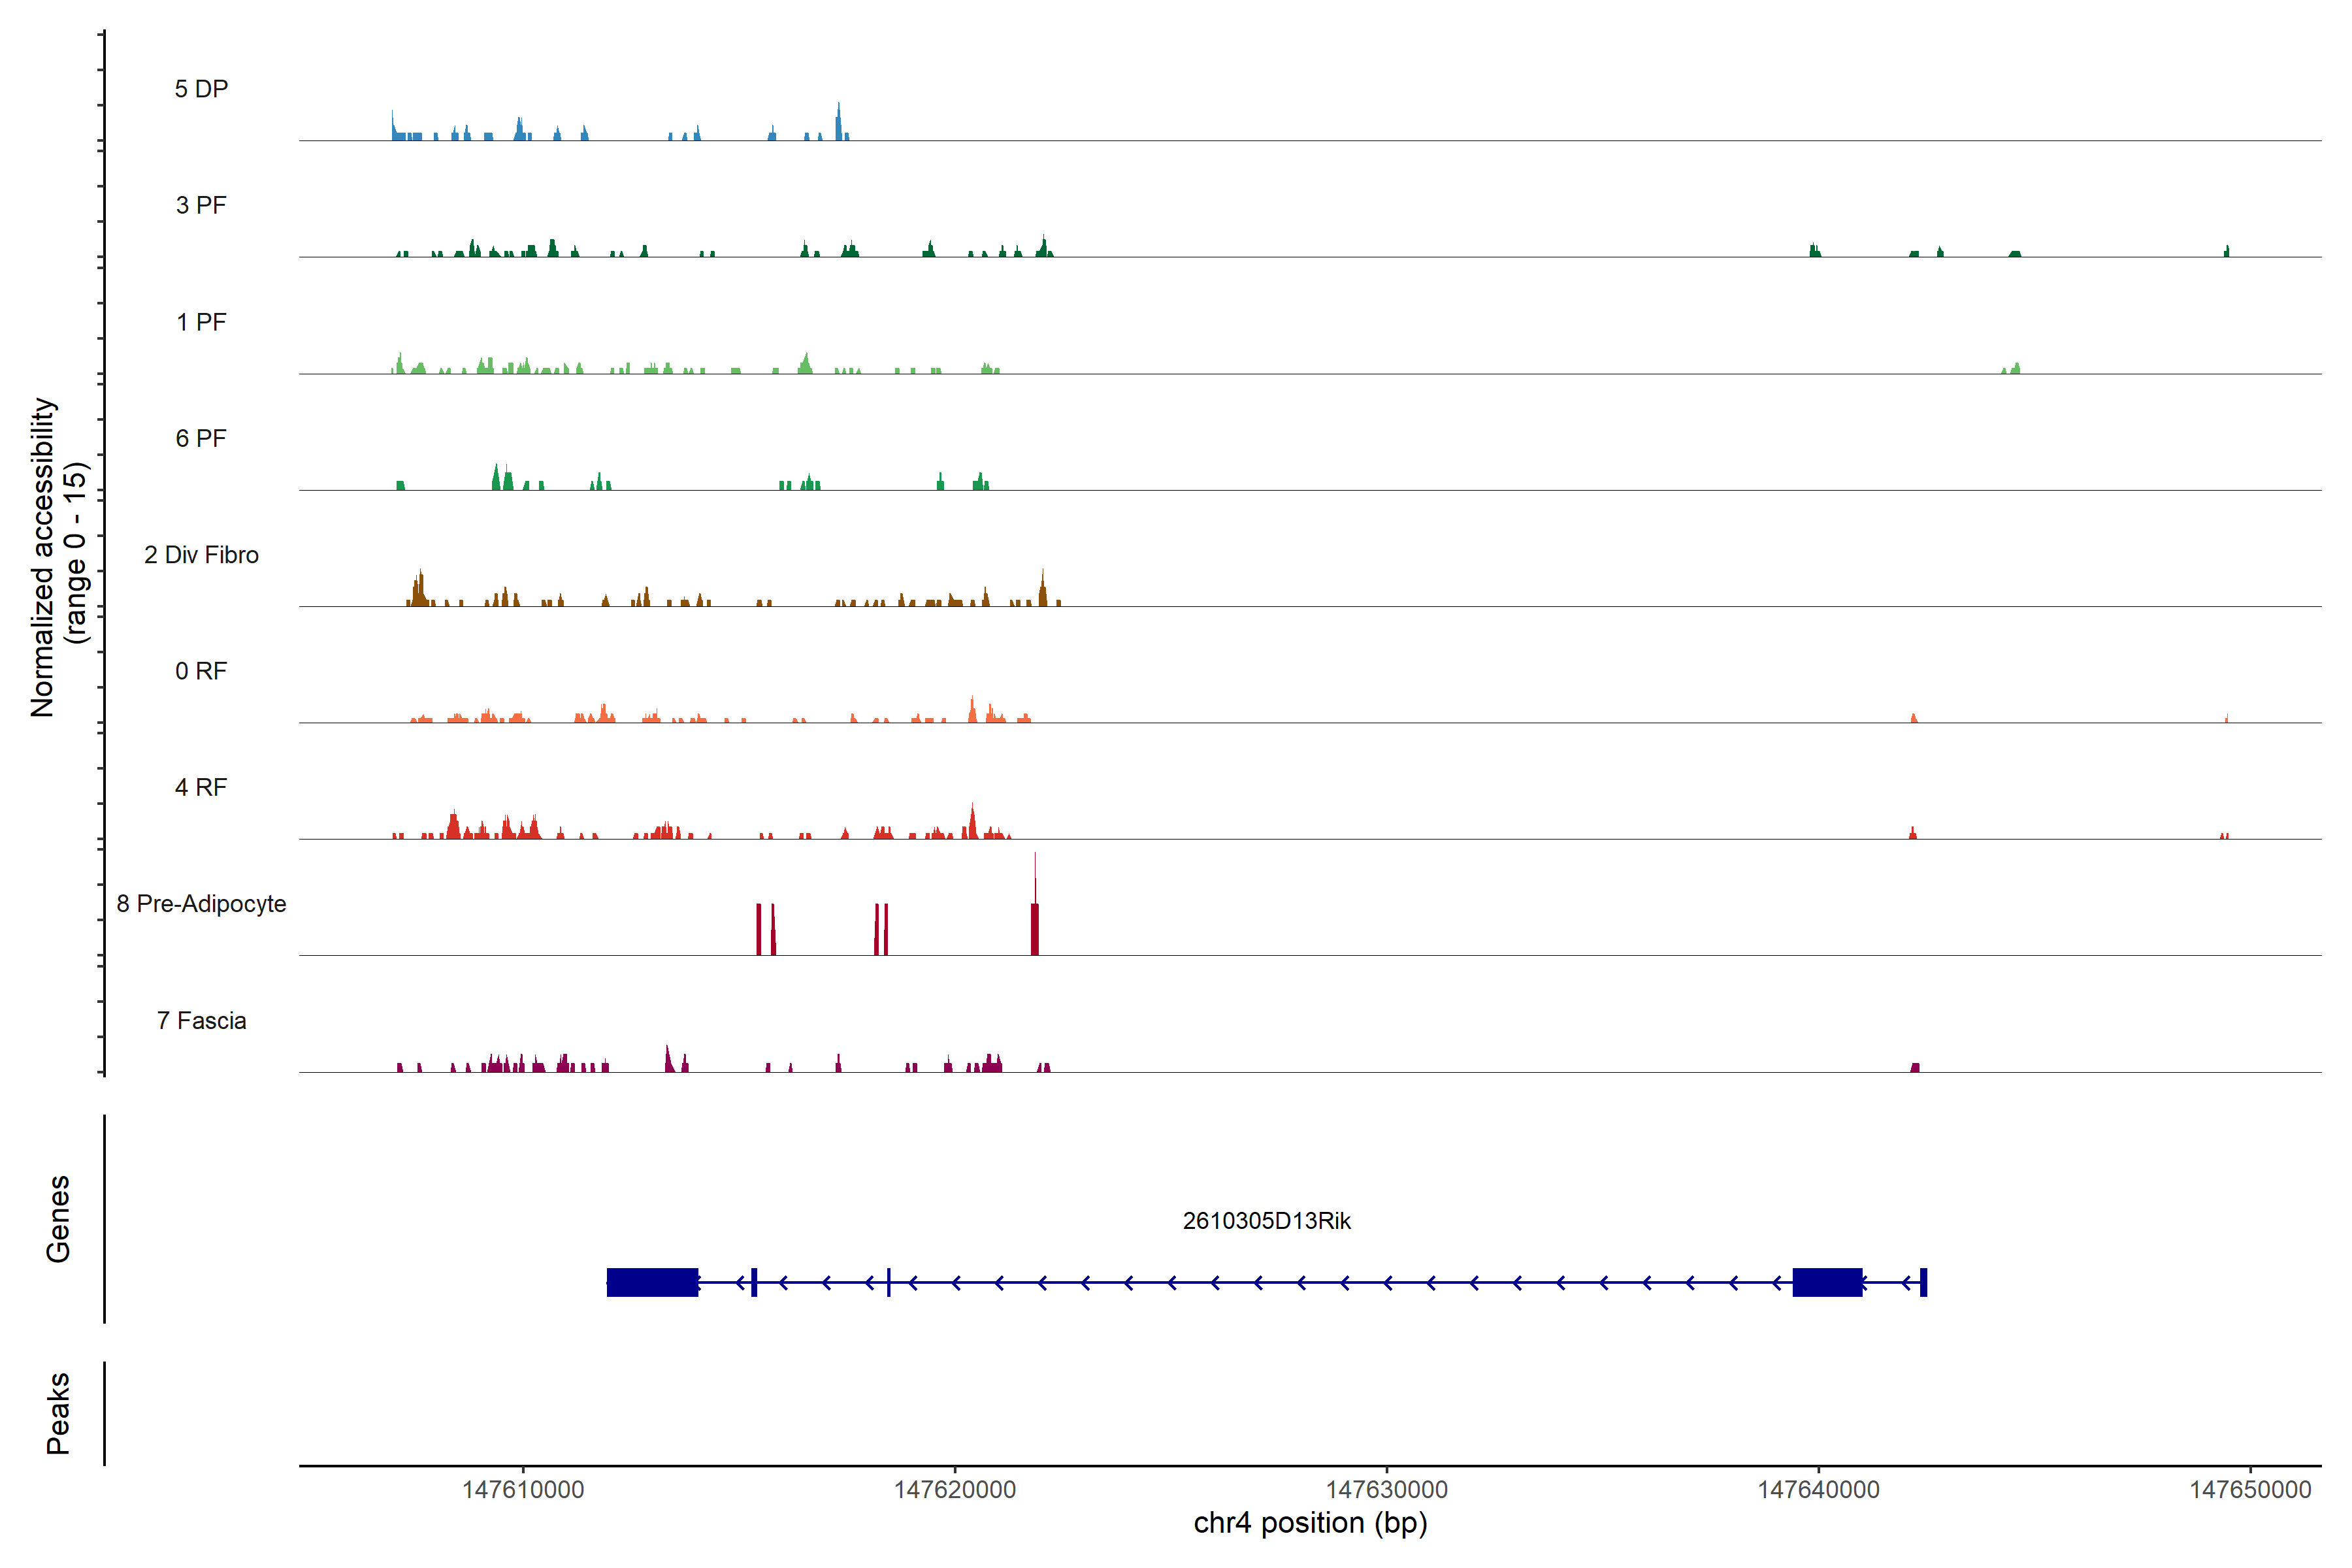Click the 3 PF track label
Screen dimensions: 2352x1568
click(201, 205)
